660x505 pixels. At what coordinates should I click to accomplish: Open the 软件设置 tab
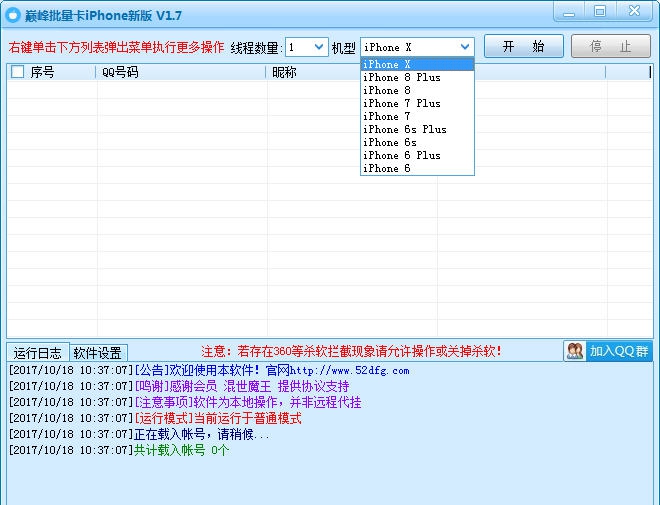coord(98,353)
